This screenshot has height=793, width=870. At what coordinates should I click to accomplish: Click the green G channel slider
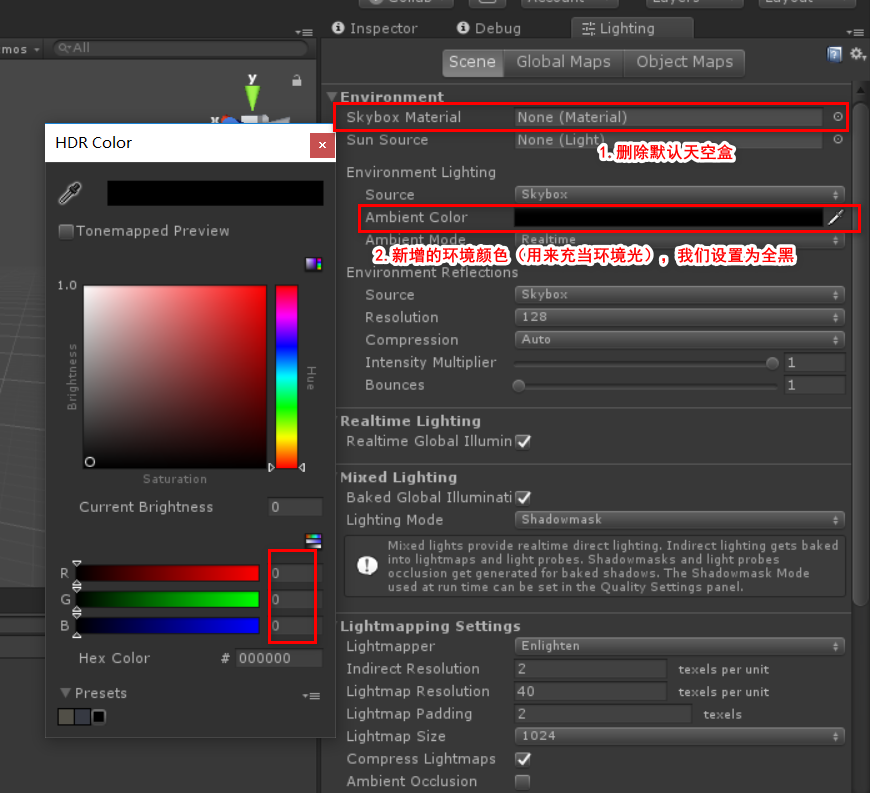click(168, 600)
